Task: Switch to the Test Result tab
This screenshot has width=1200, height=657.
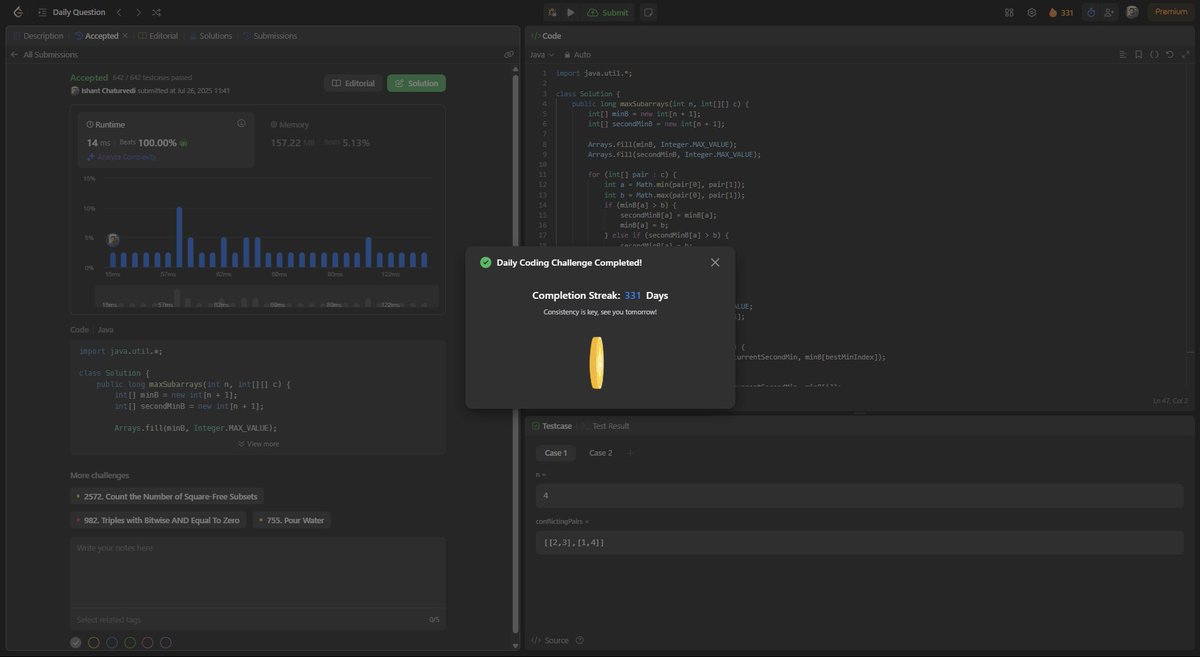Action: (606, 426)
